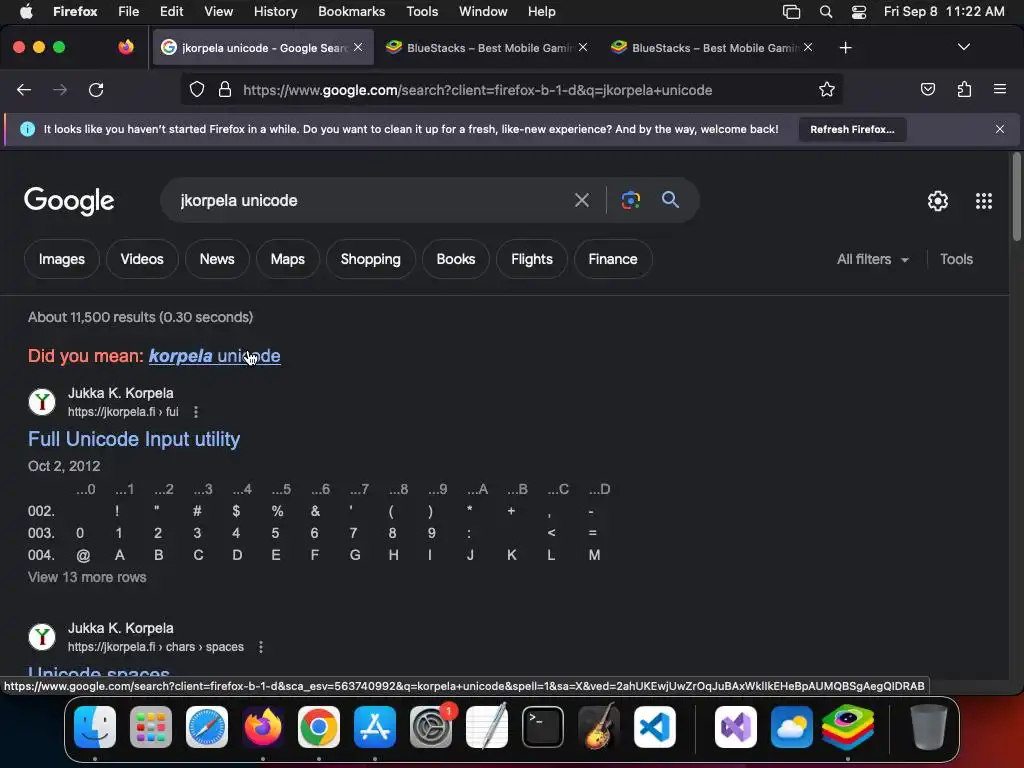This screenshot has height=768, width=1024.
Task: Open Firefox View pinned tab
Action: [125, 47]
